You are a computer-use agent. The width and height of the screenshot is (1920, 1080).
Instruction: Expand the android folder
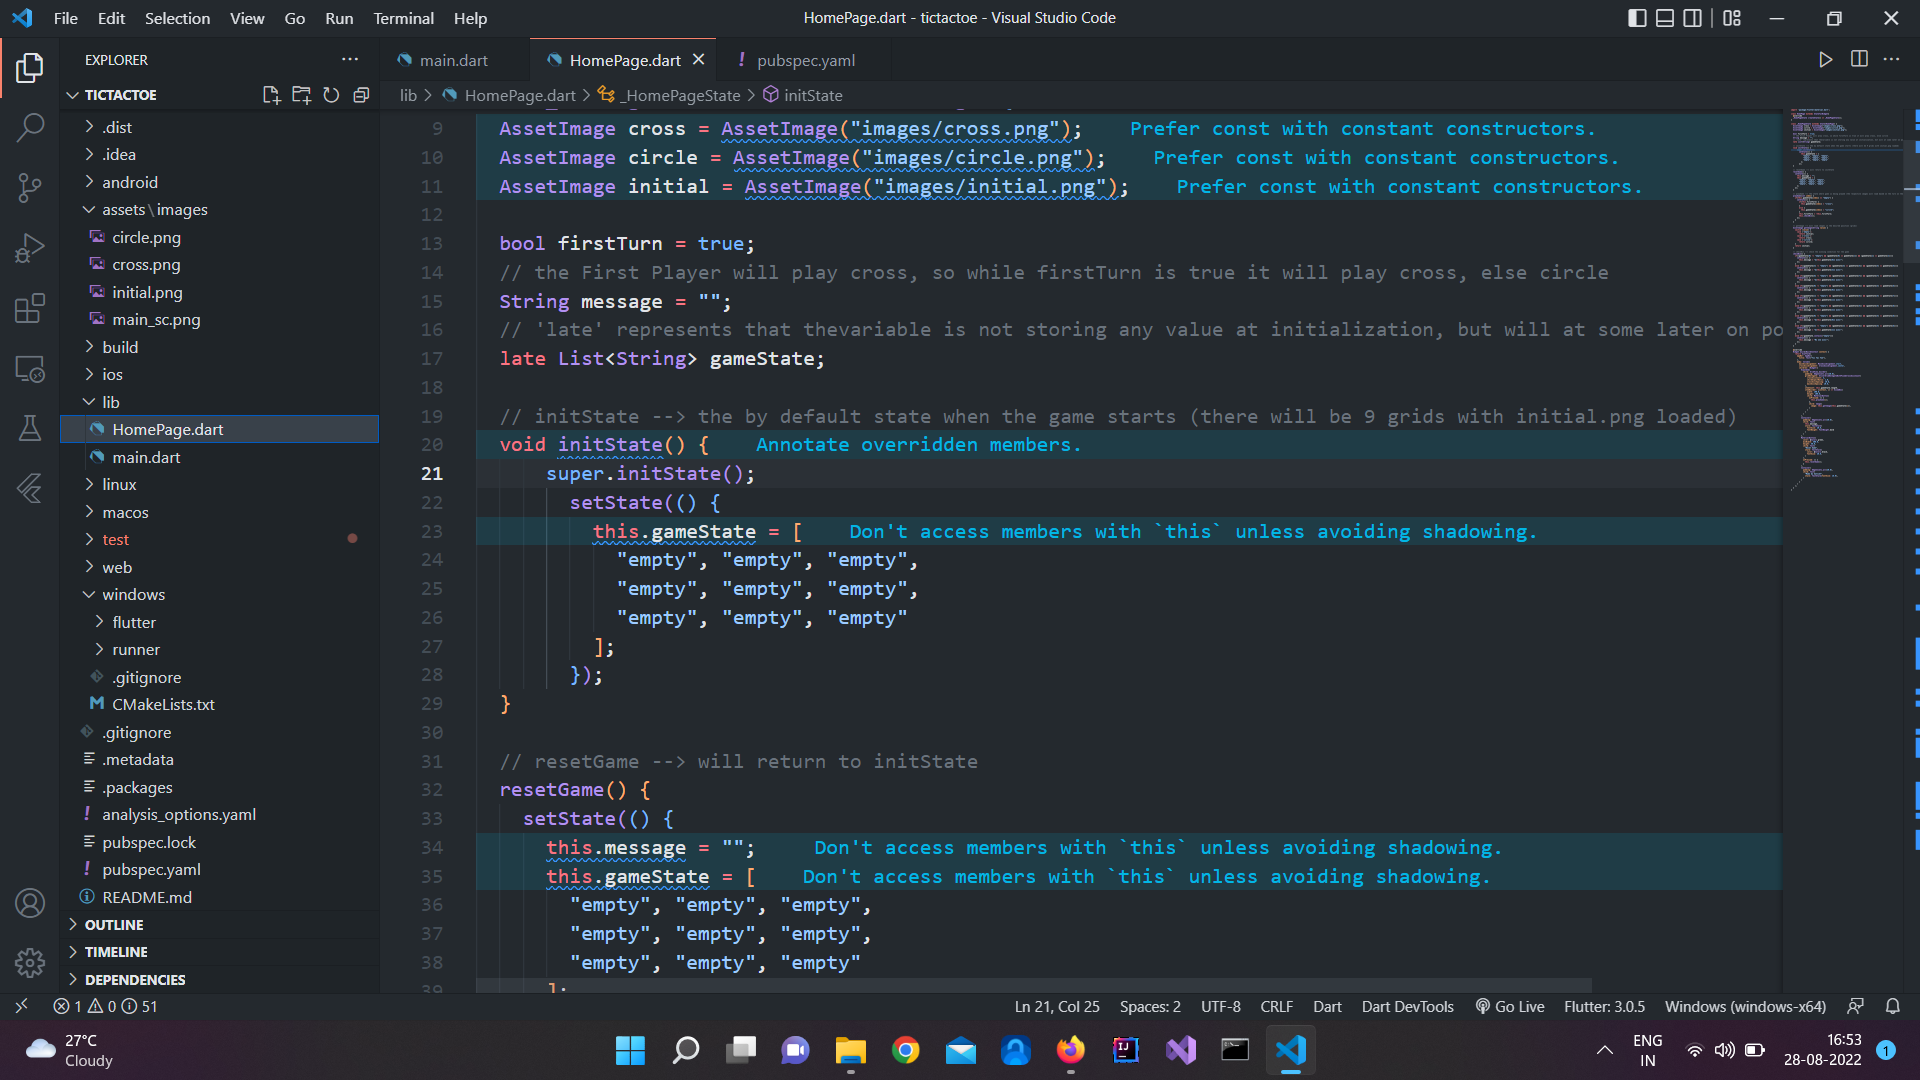point(130,182)
